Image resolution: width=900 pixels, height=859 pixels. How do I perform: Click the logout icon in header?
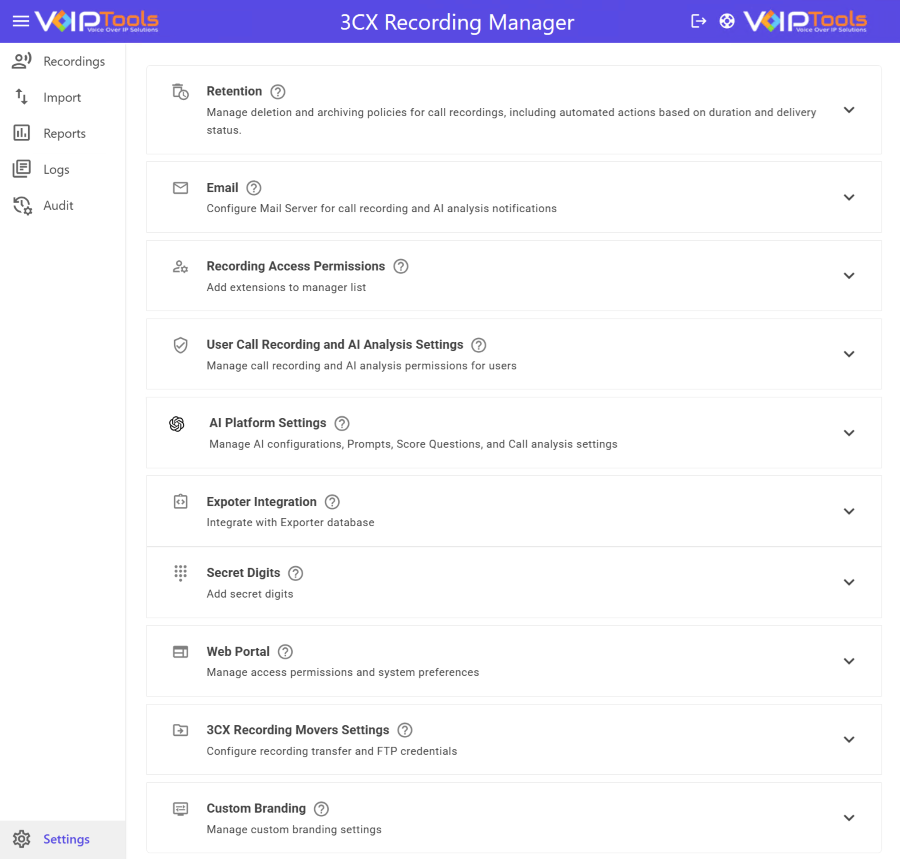click(x=699, y=21)
